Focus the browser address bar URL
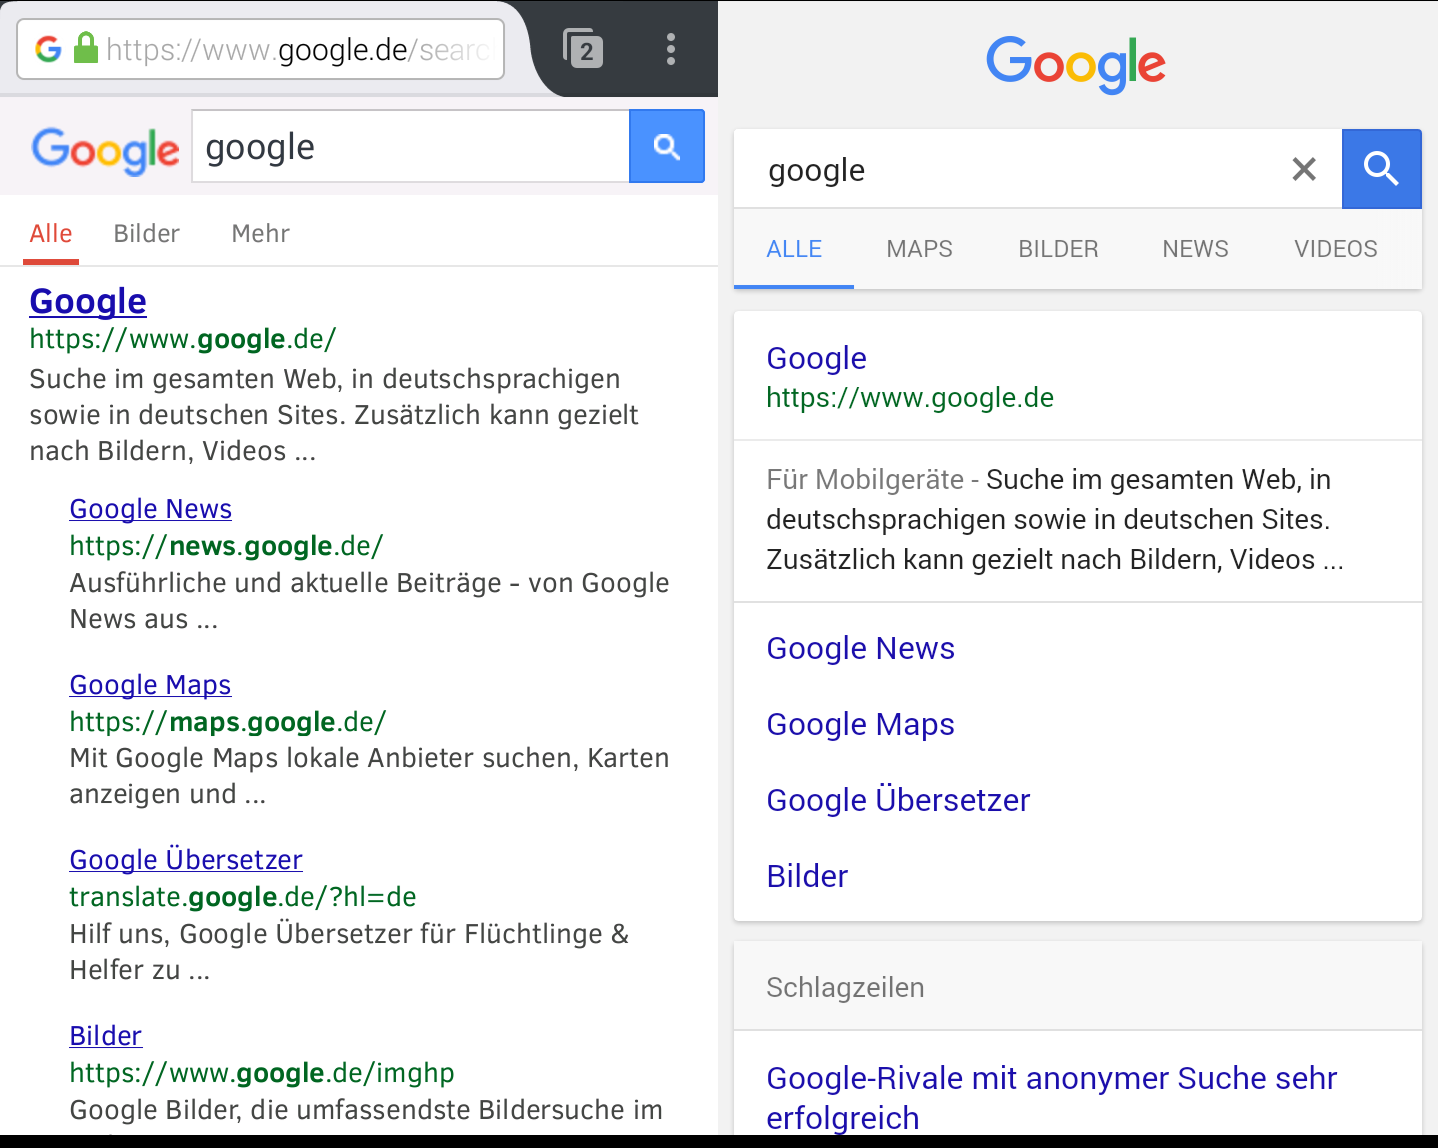The width and height of the screenshot is (1439, 1148). [x=298, y=49]
